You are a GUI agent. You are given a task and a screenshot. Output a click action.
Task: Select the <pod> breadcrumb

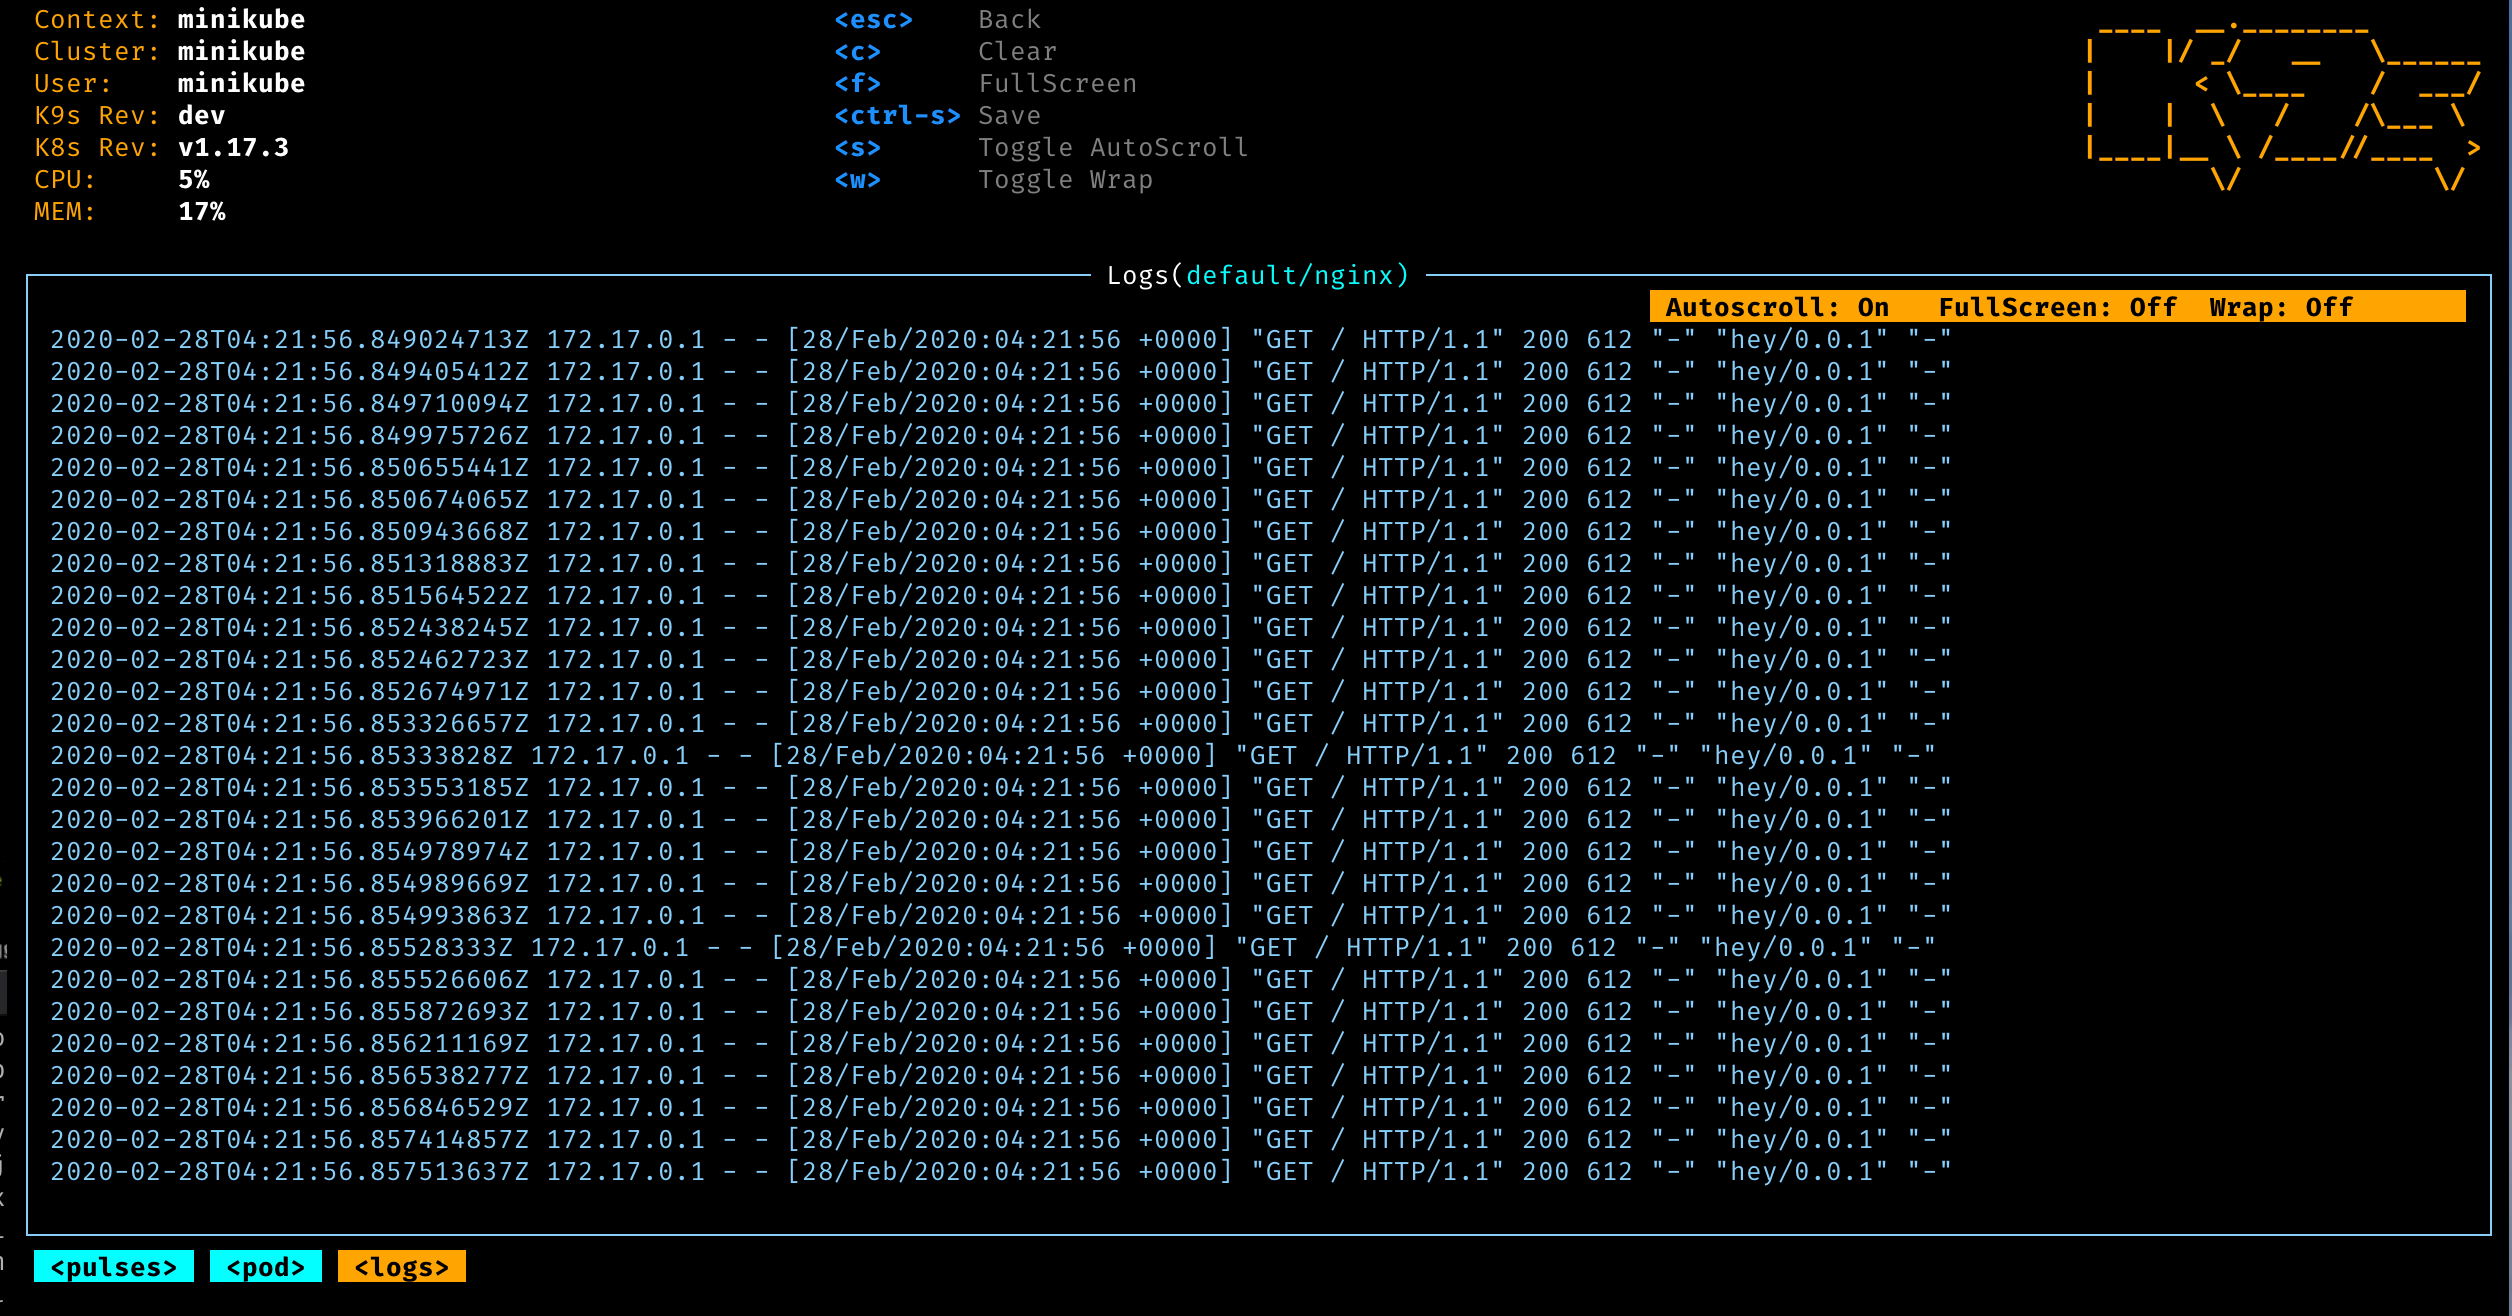[x=265, y=1267]
